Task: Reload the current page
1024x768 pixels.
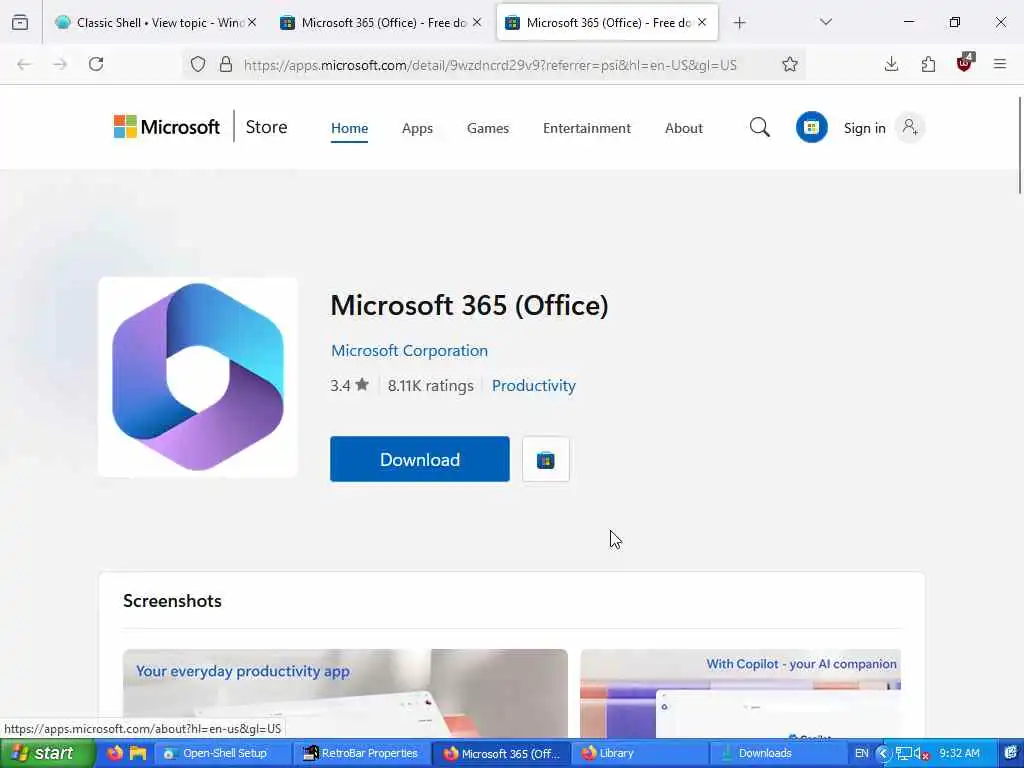Action: tap(96, 64)
